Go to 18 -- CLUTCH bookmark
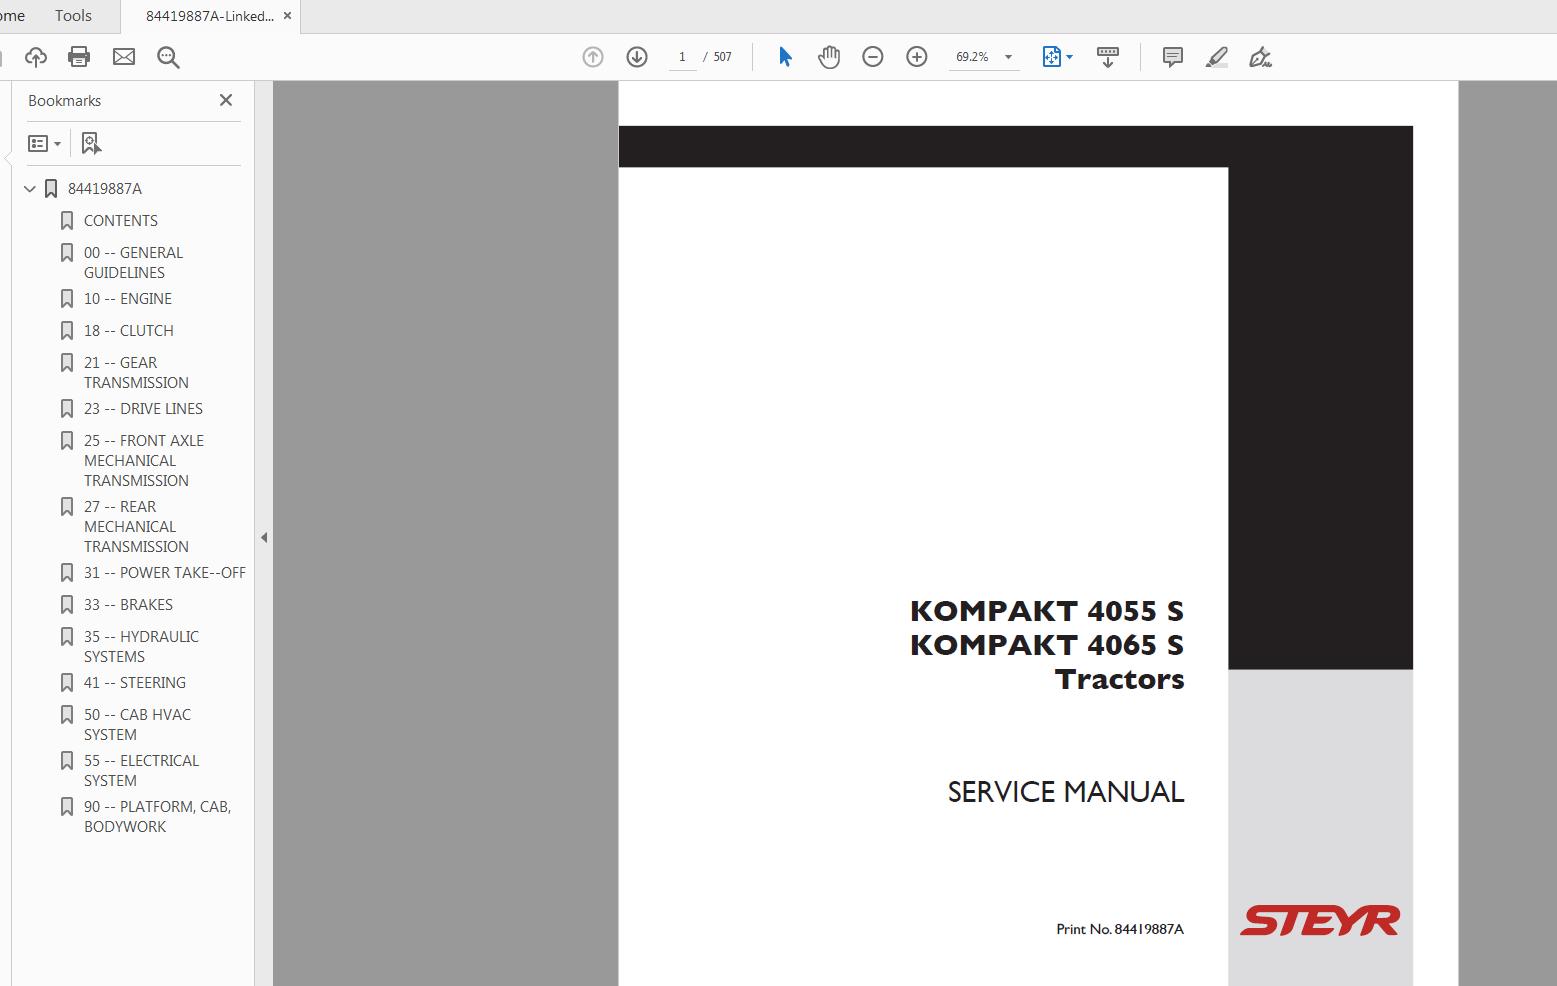The image size is (1557, 986). [129, 331]
